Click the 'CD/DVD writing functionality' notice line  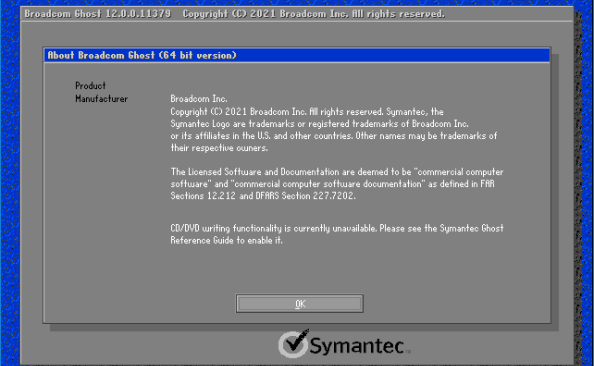[x=337, y=228]
